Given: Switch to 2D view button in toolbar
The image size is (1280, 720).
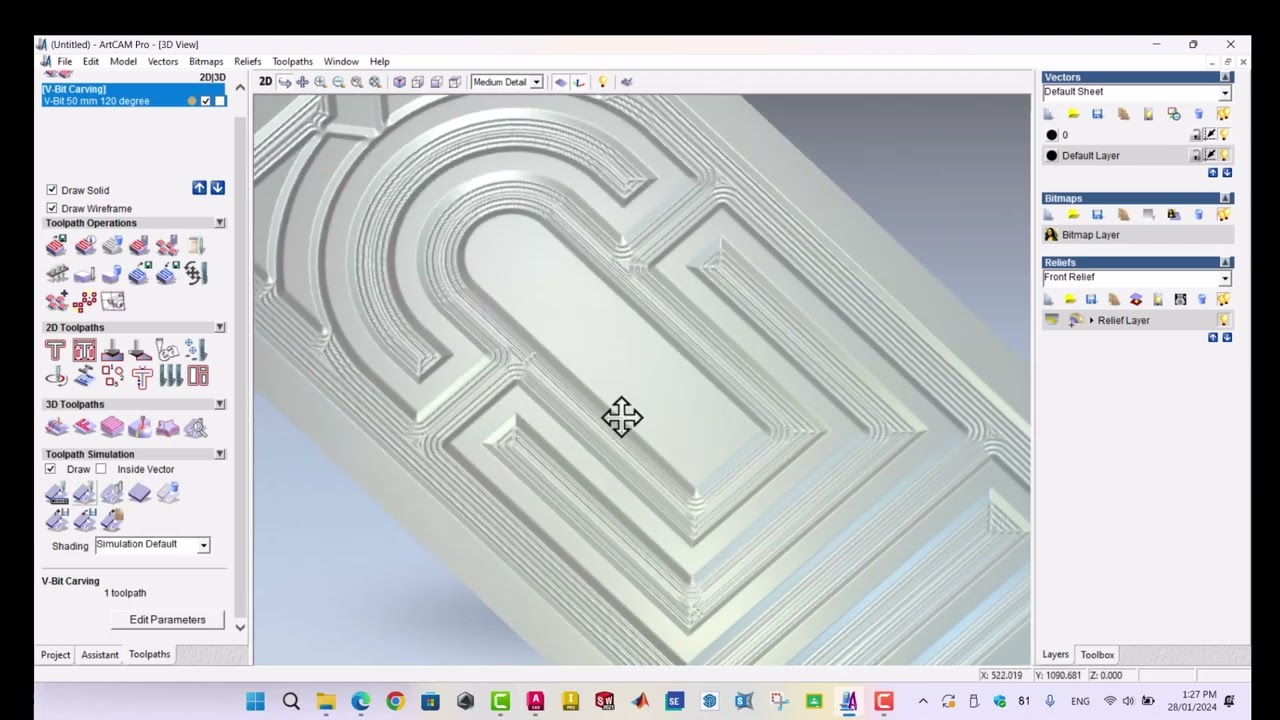Looking at the screenshot, I should point(265,82).
